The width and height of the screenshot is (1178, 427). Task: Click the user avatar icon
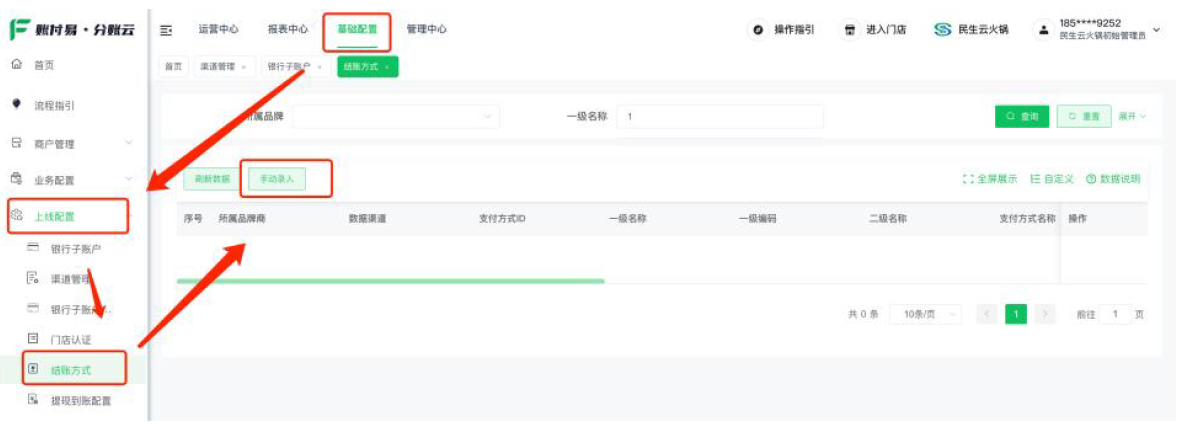[x=1043, y=30]
